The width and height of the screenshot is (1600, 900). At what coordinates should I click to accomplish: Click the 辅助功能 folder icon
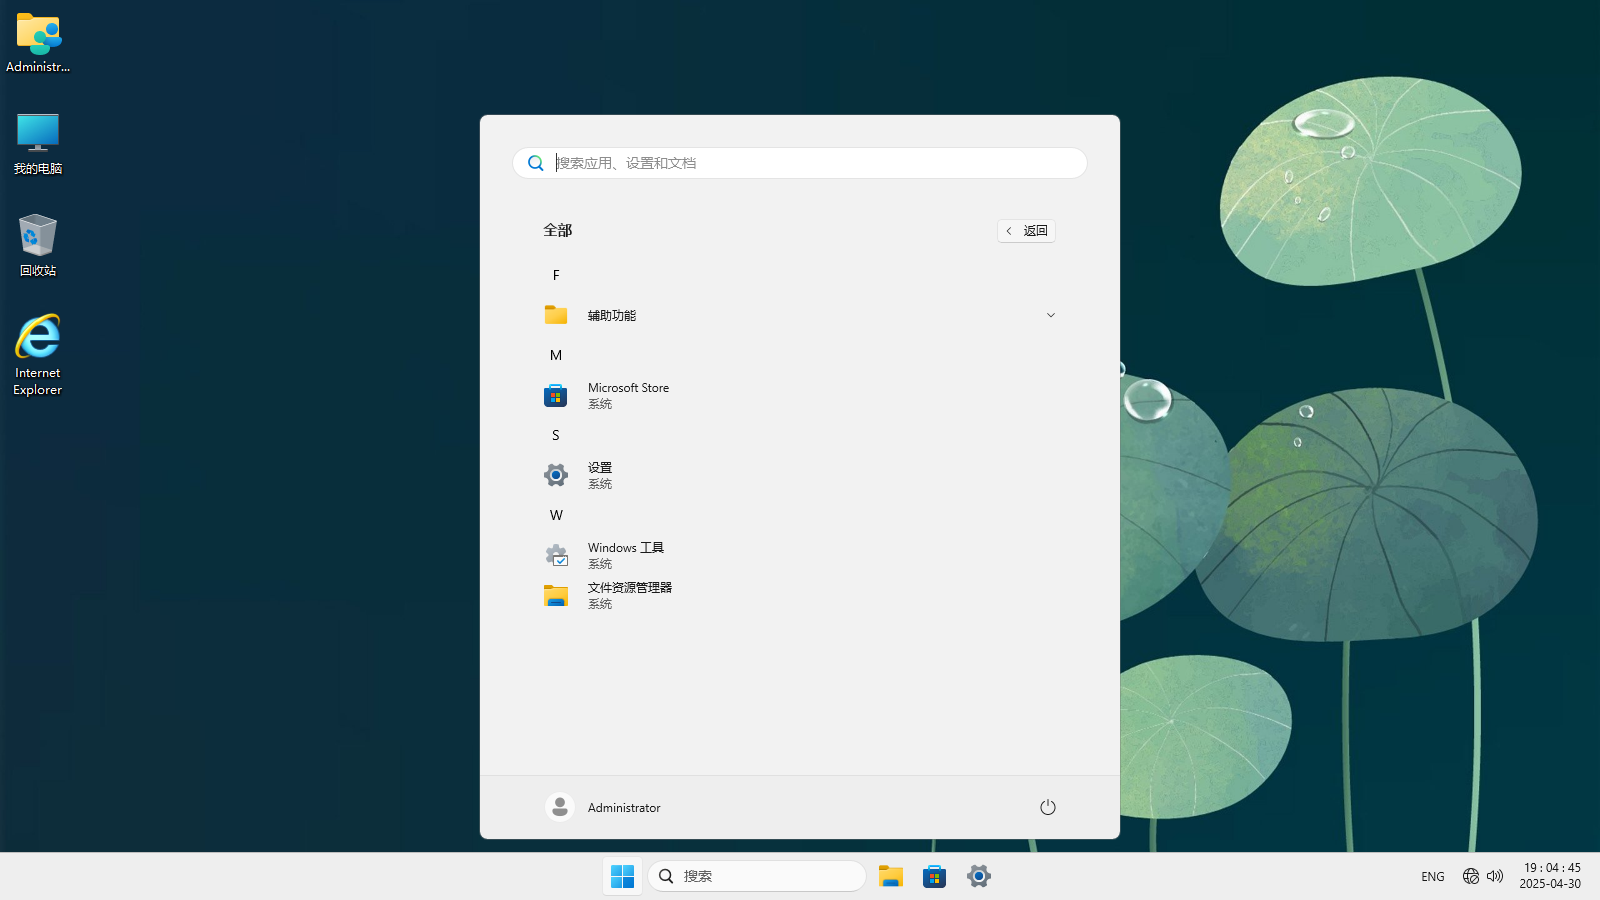click(x=556, y=315)
